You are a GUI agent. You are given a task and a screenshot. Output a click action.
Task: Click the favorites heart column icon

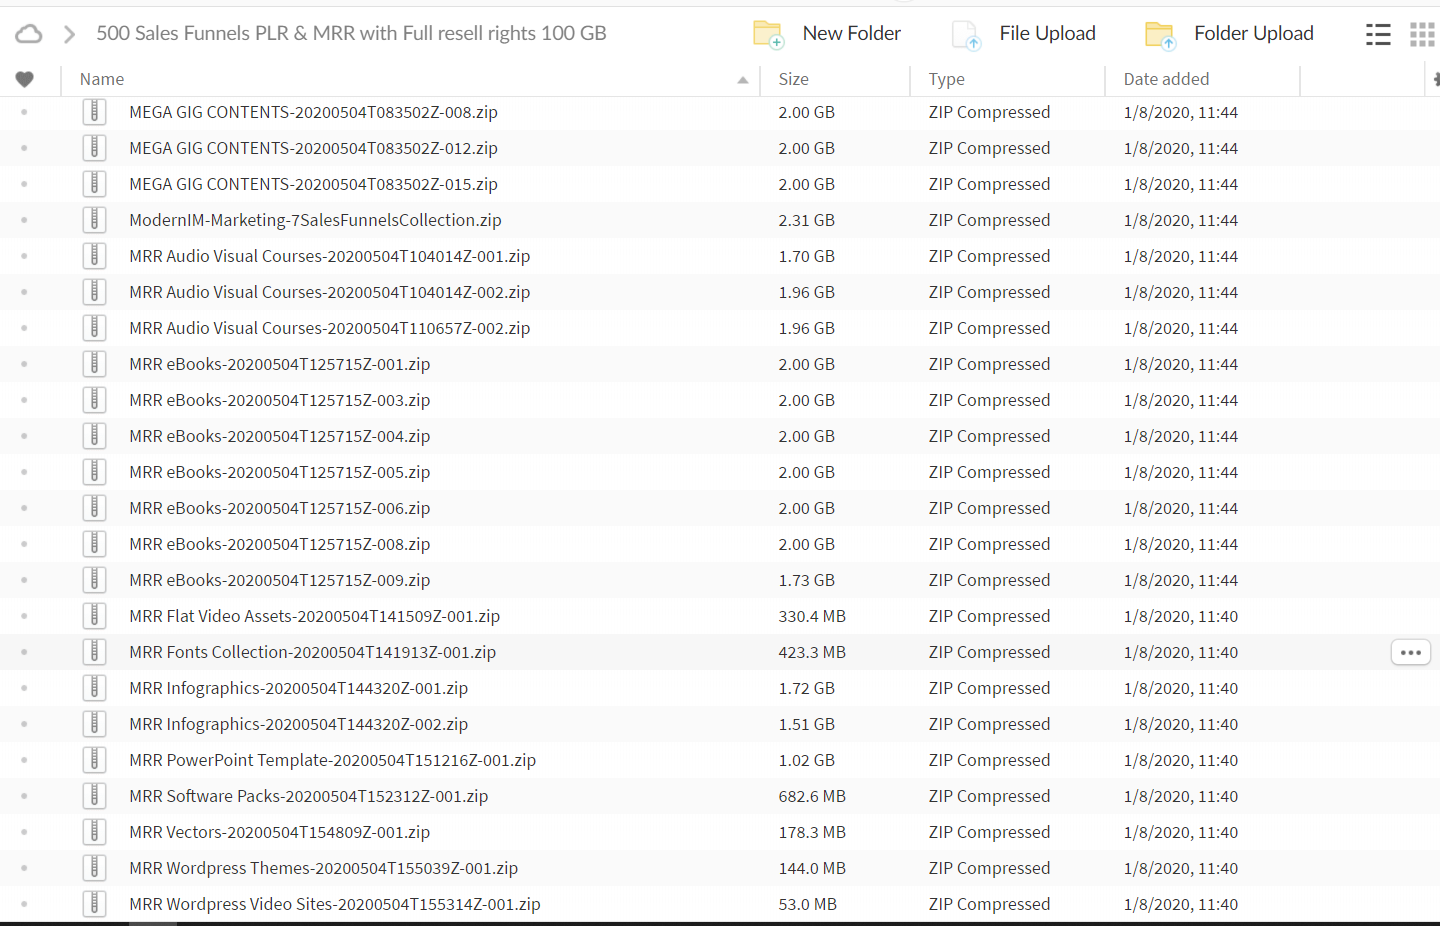click(25, 79)
